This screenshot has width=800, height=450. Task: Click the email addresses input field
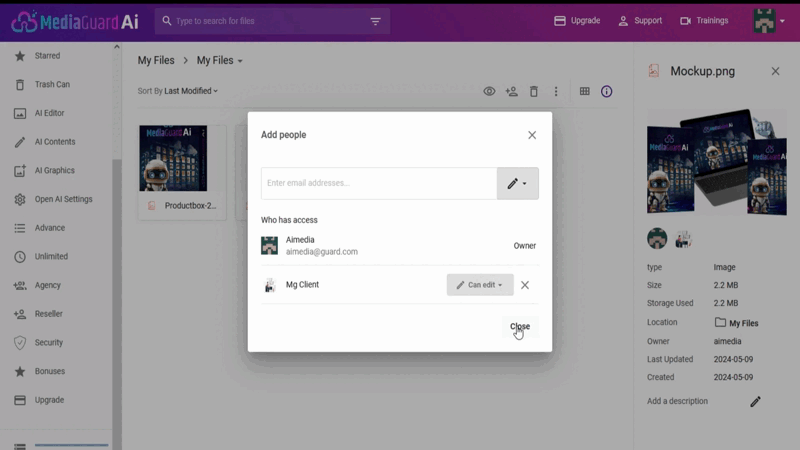coord(378,183)
